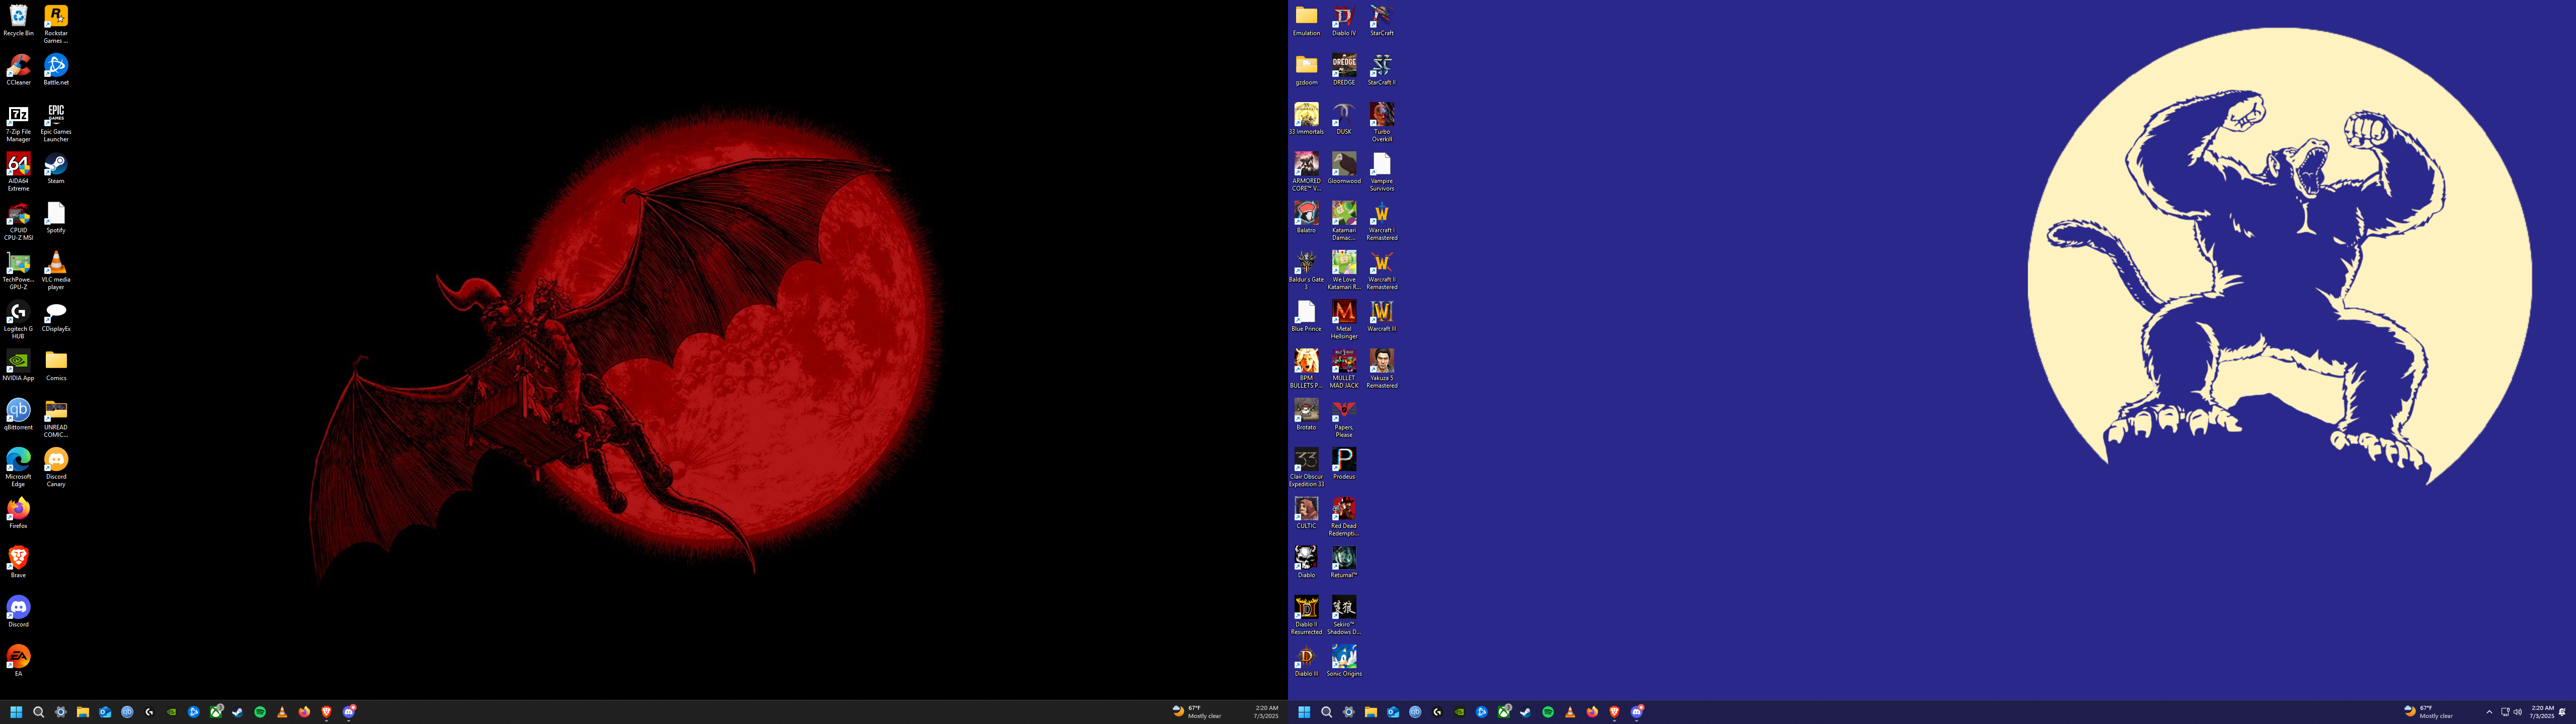This screenshot has height=724, width=2576.
Task: Select Discord Canary desktop shortcut
Action: click(x=56, y=467)
